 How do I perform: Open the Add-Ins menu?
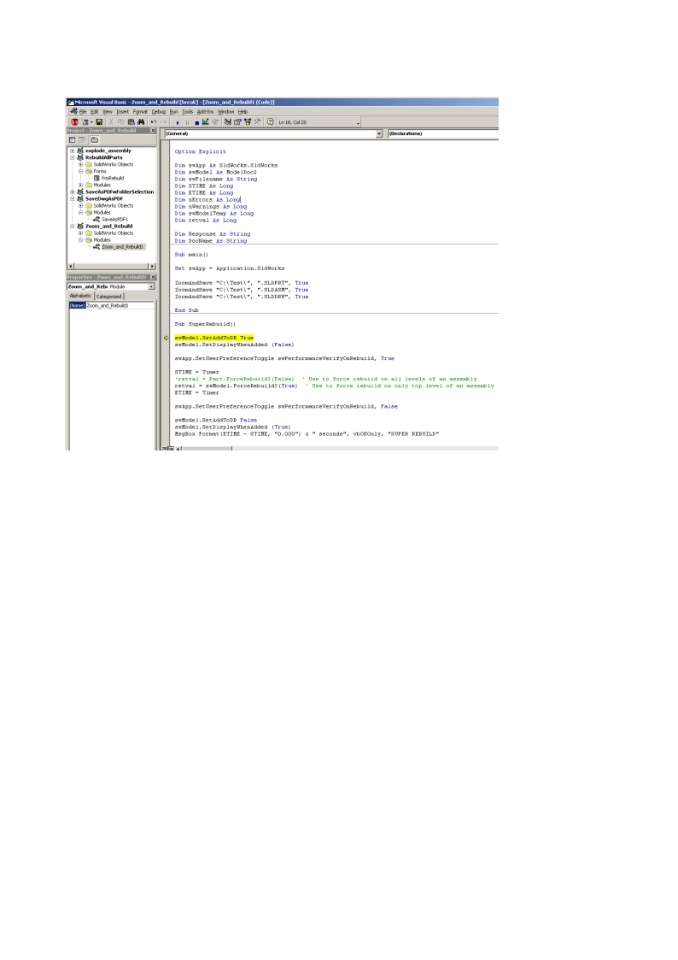point(205,111)
